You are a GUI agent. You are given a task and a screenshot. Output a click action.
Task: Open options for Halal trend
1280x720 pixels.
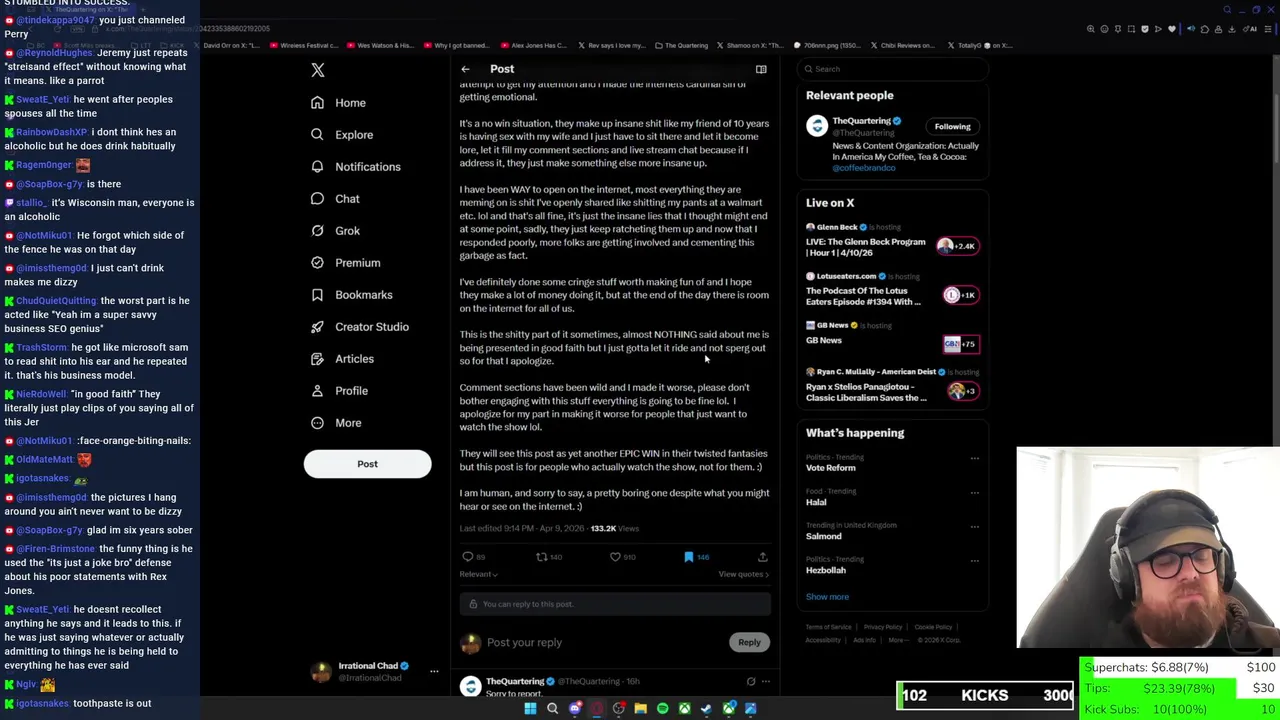tap(974, 493)
